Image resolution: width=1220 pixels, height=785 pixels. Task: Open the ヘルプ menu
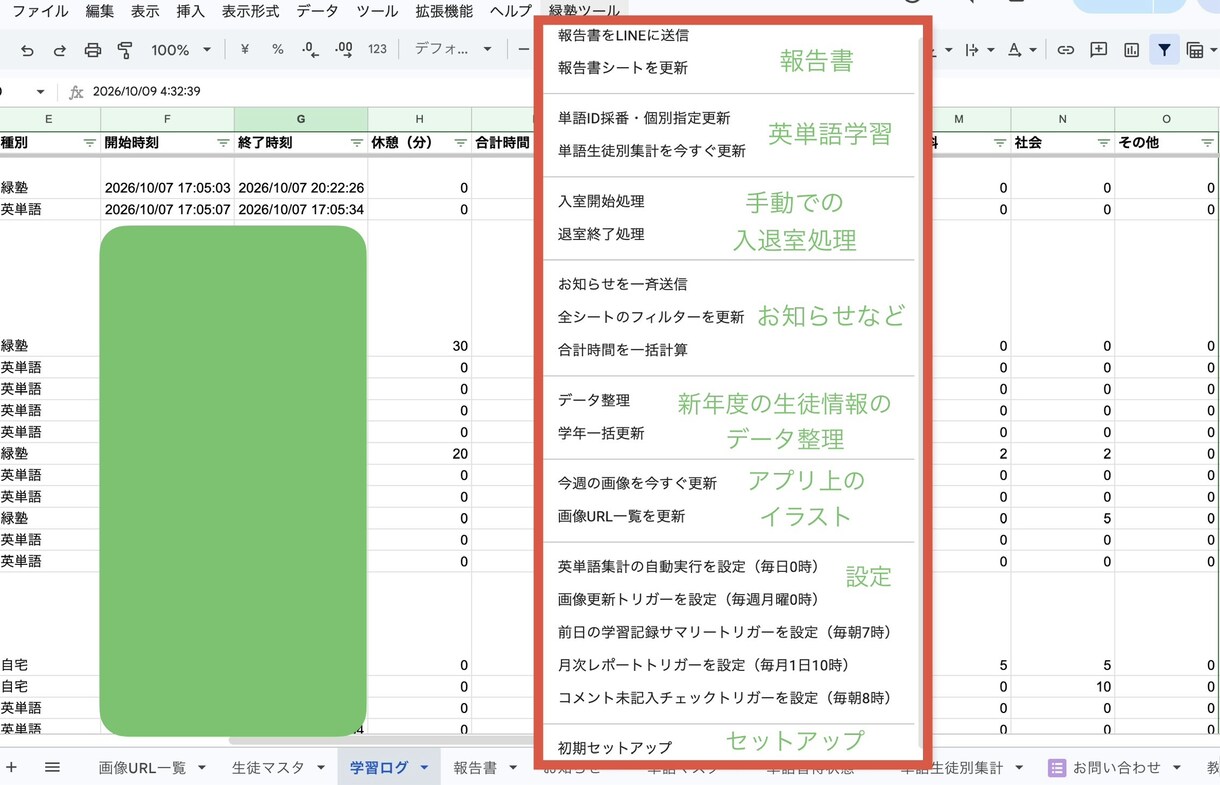[x=511, y=12]
